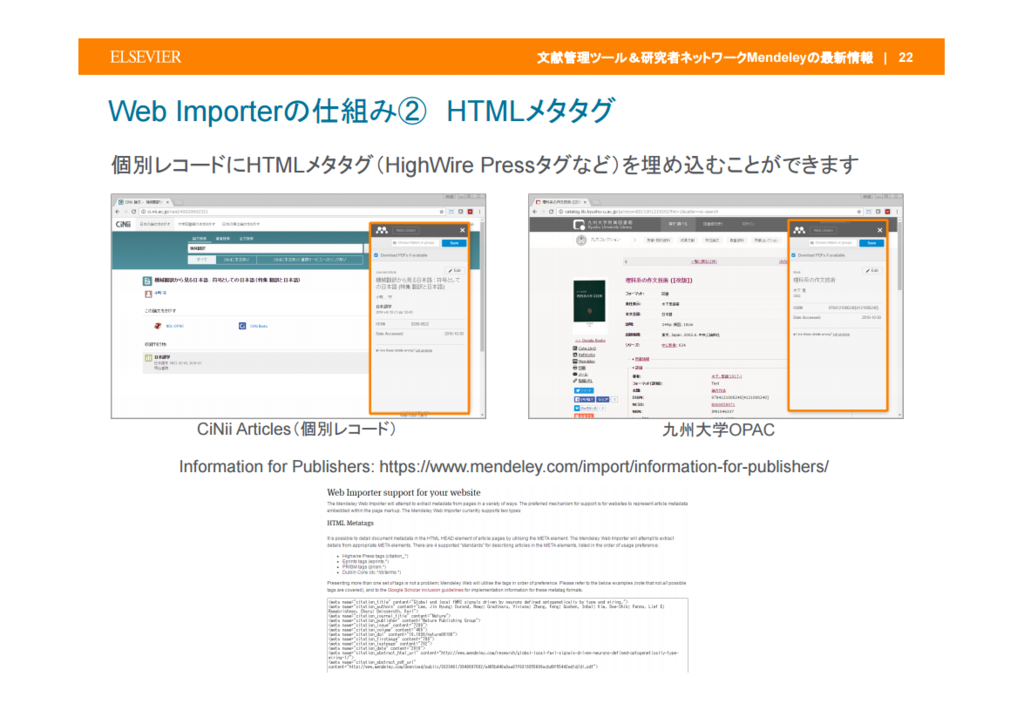Click Web Library in the Kyushu OPAC importer popup header
Image resolution: width=1024 pixels, height=724 pixels.
824,230
